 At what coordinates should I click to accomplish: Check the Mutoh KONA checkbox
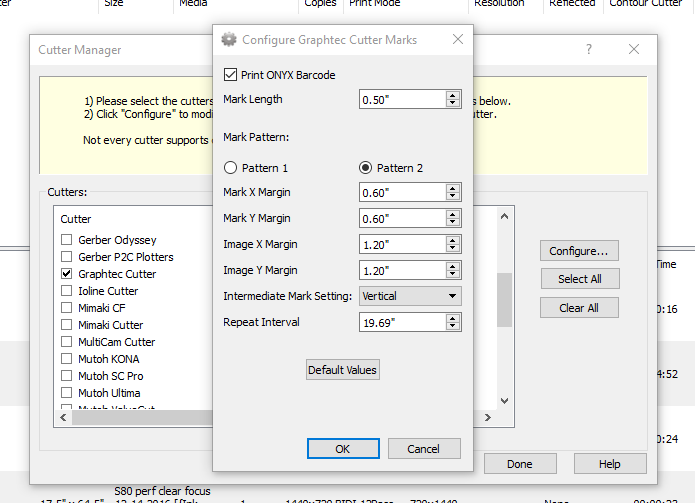click(66, 359)
